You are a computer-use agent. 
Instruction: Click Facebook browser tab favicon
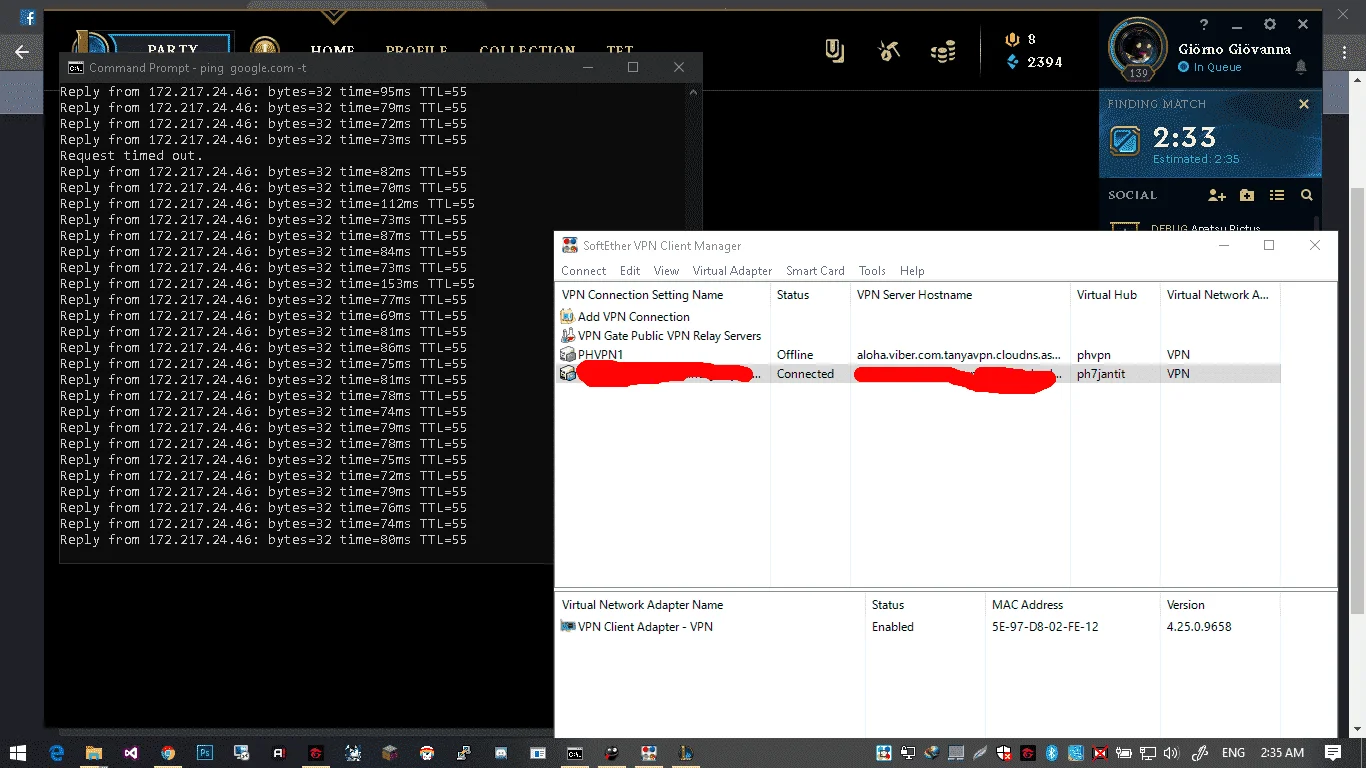click(x=27, y=17)
